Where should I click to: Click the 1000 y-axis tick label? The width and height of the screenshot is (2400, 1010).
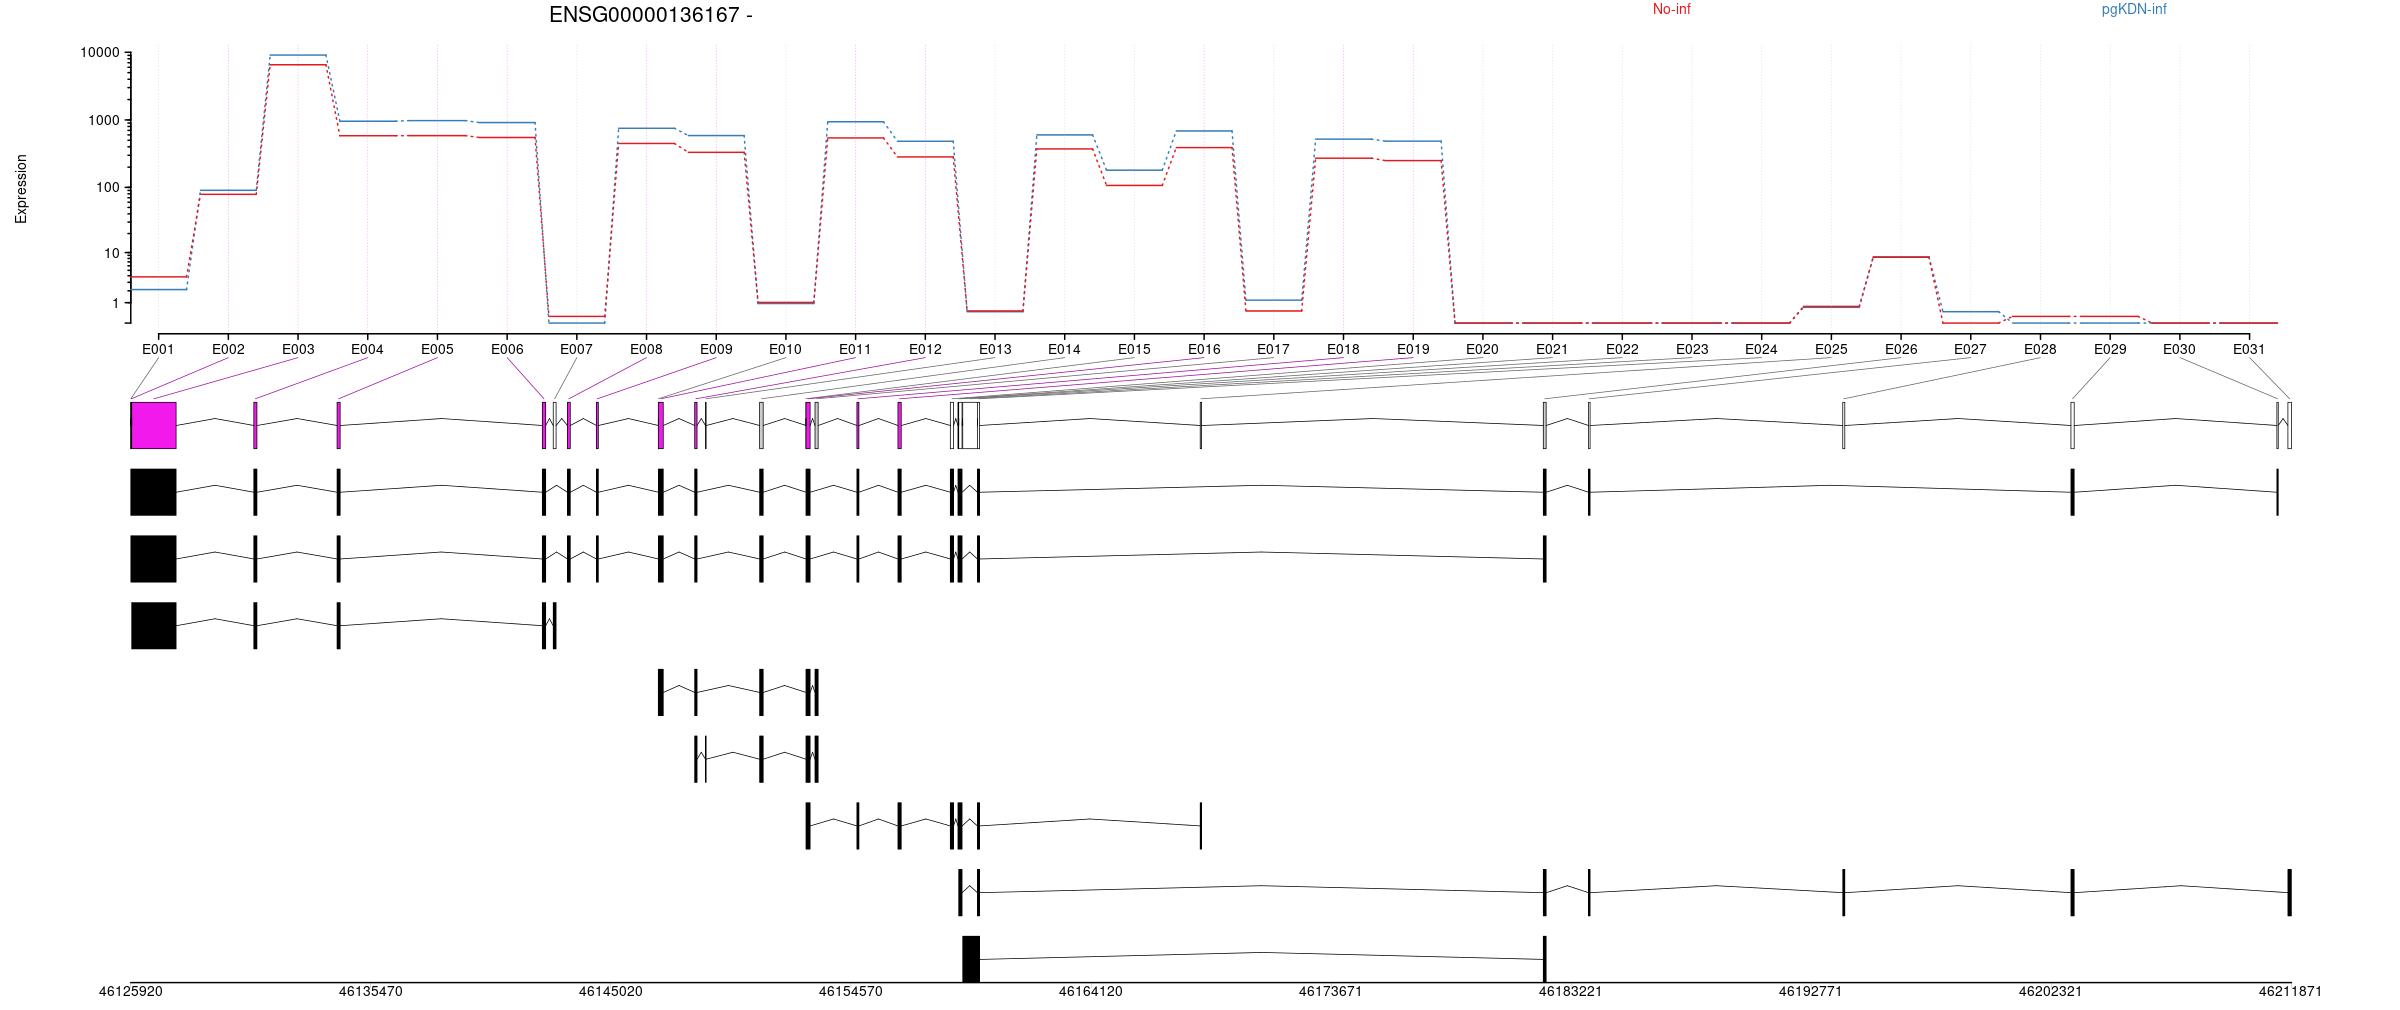[x=104, y=120]
